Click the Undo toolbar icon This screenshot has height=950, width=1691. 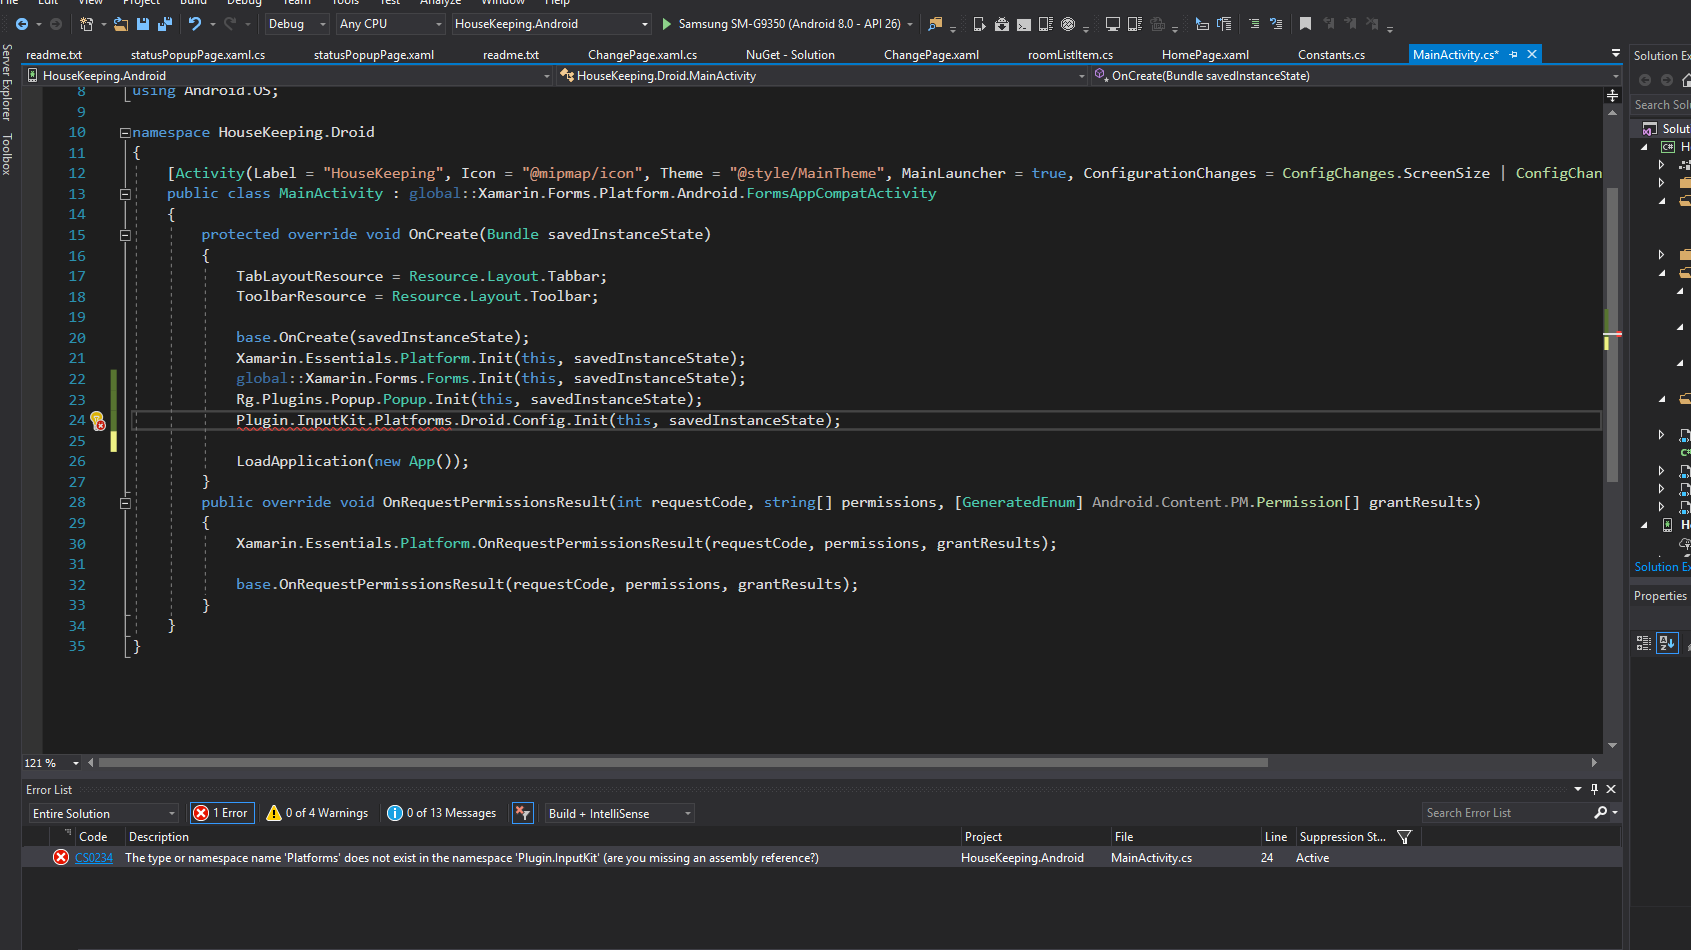194,24
